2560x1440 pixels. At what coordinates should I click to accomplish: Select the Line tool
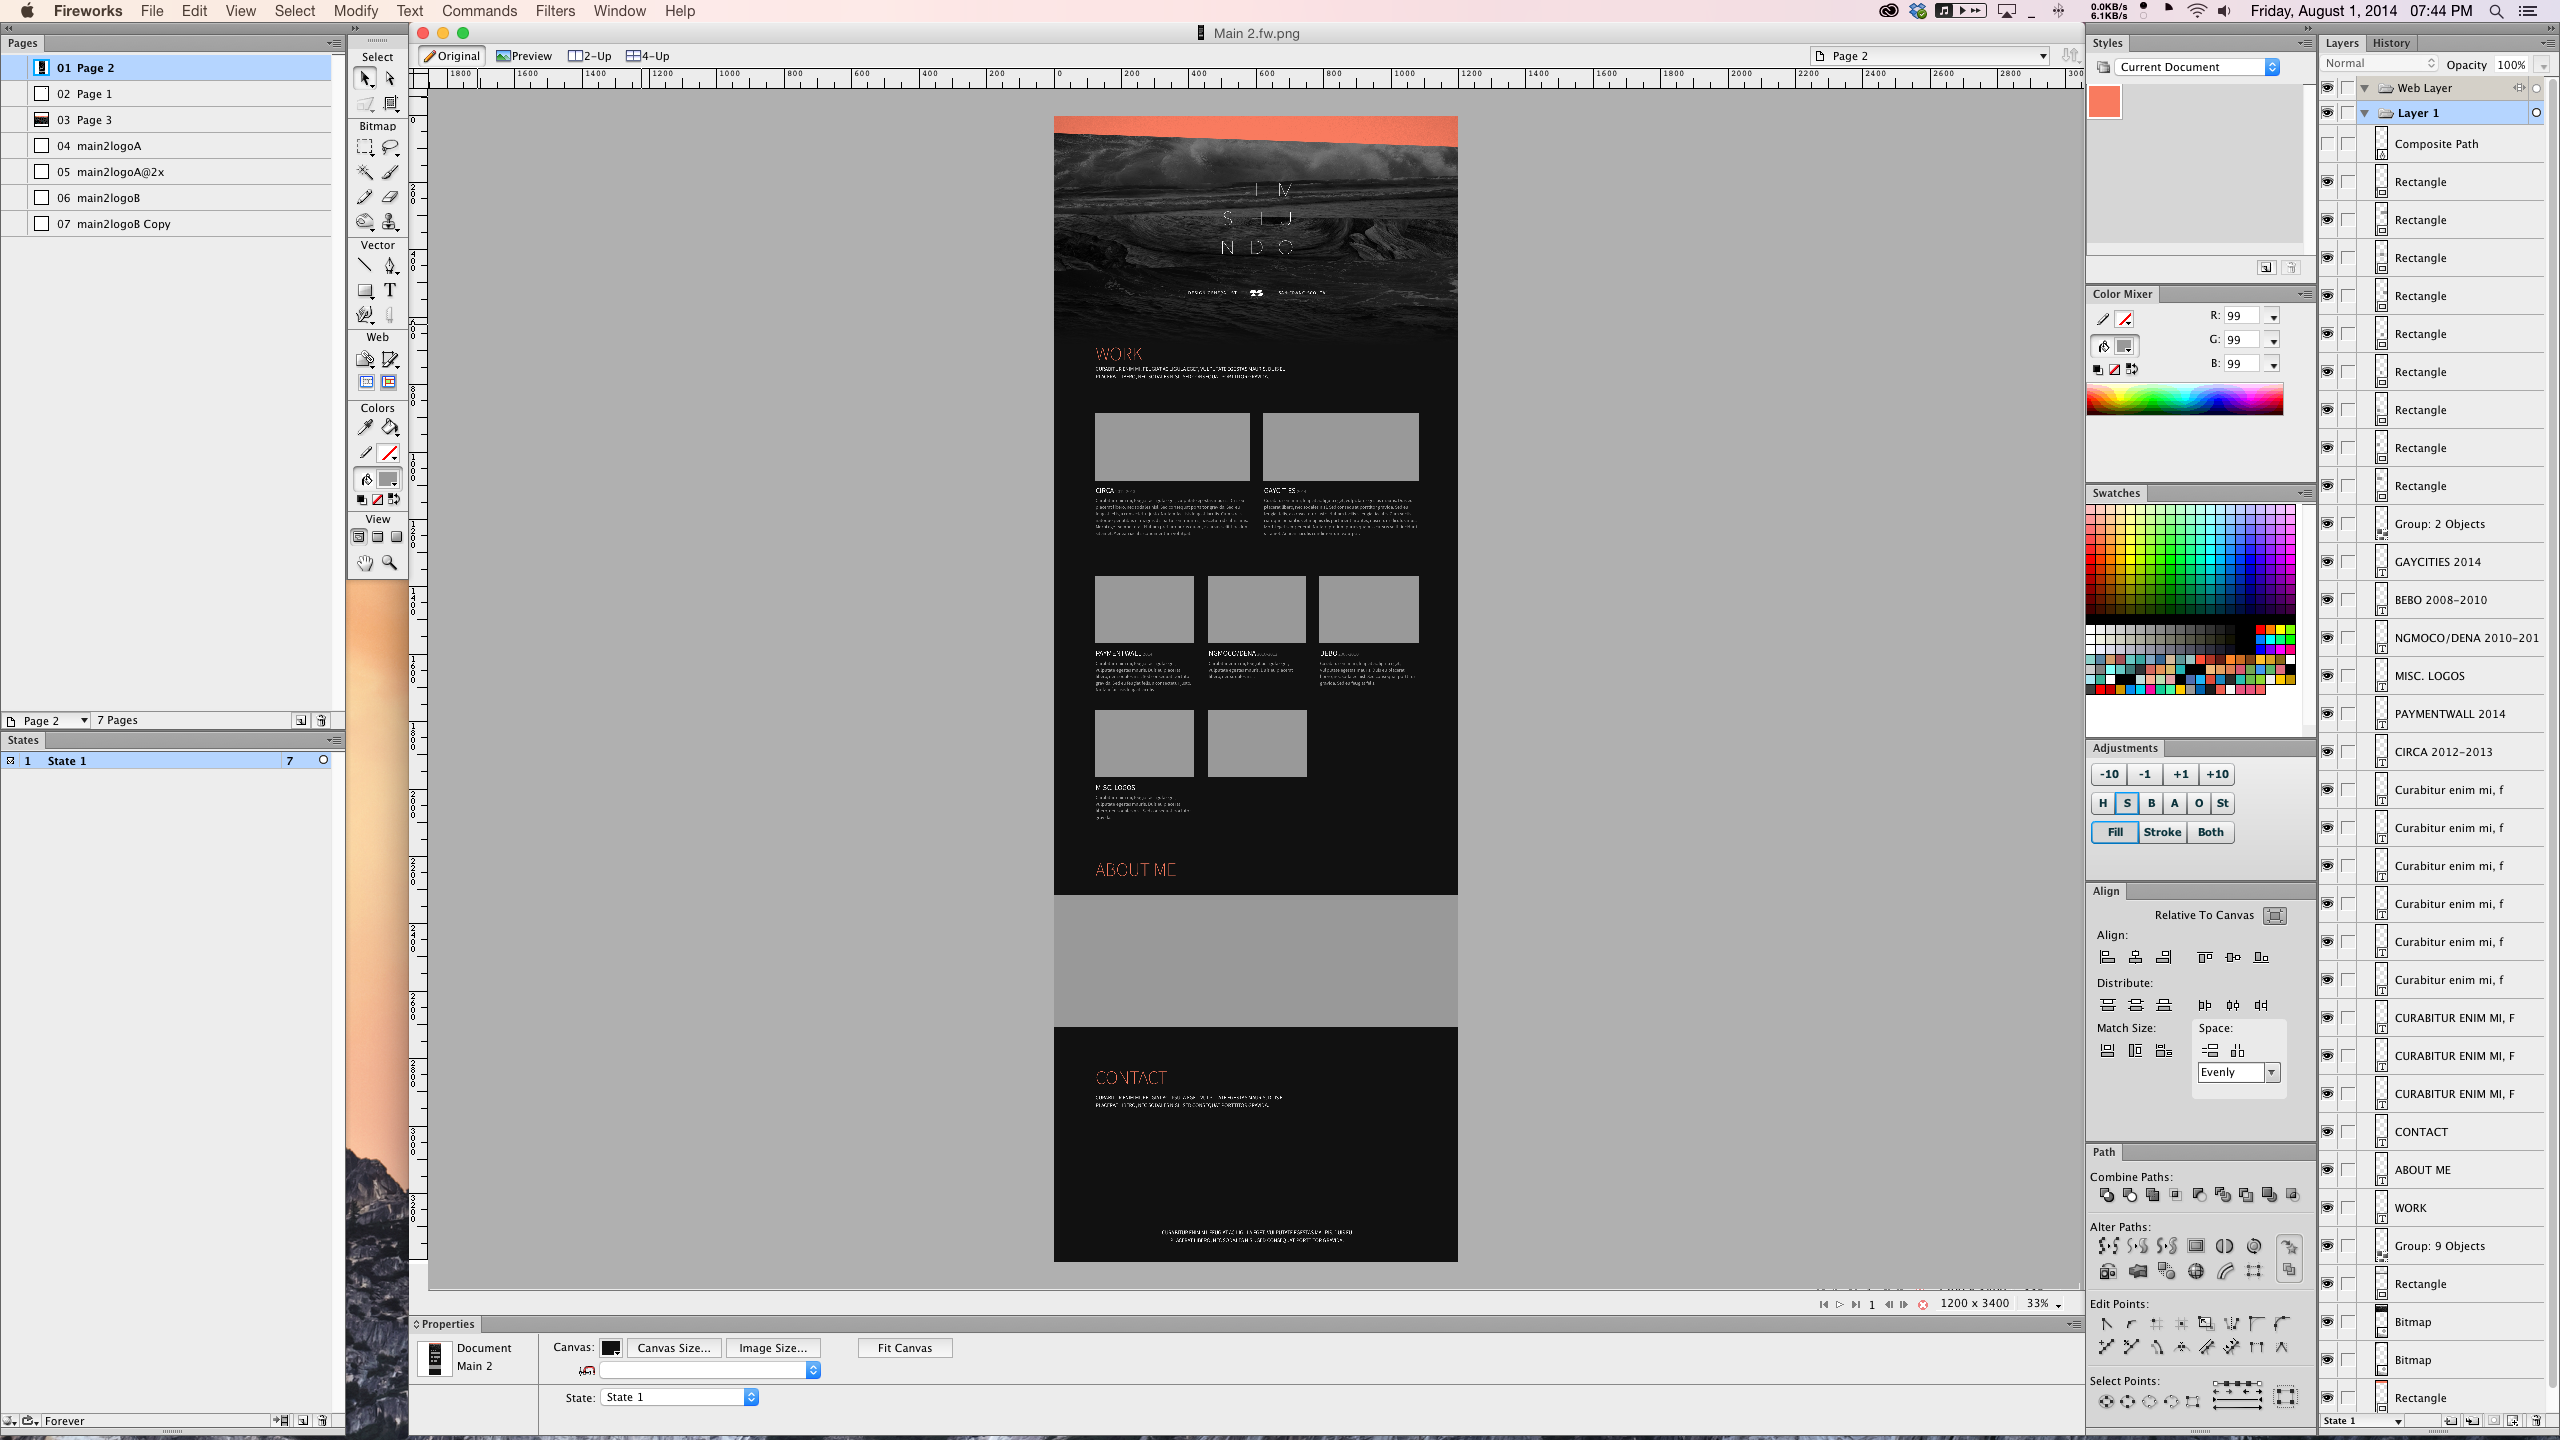[365, 265]
